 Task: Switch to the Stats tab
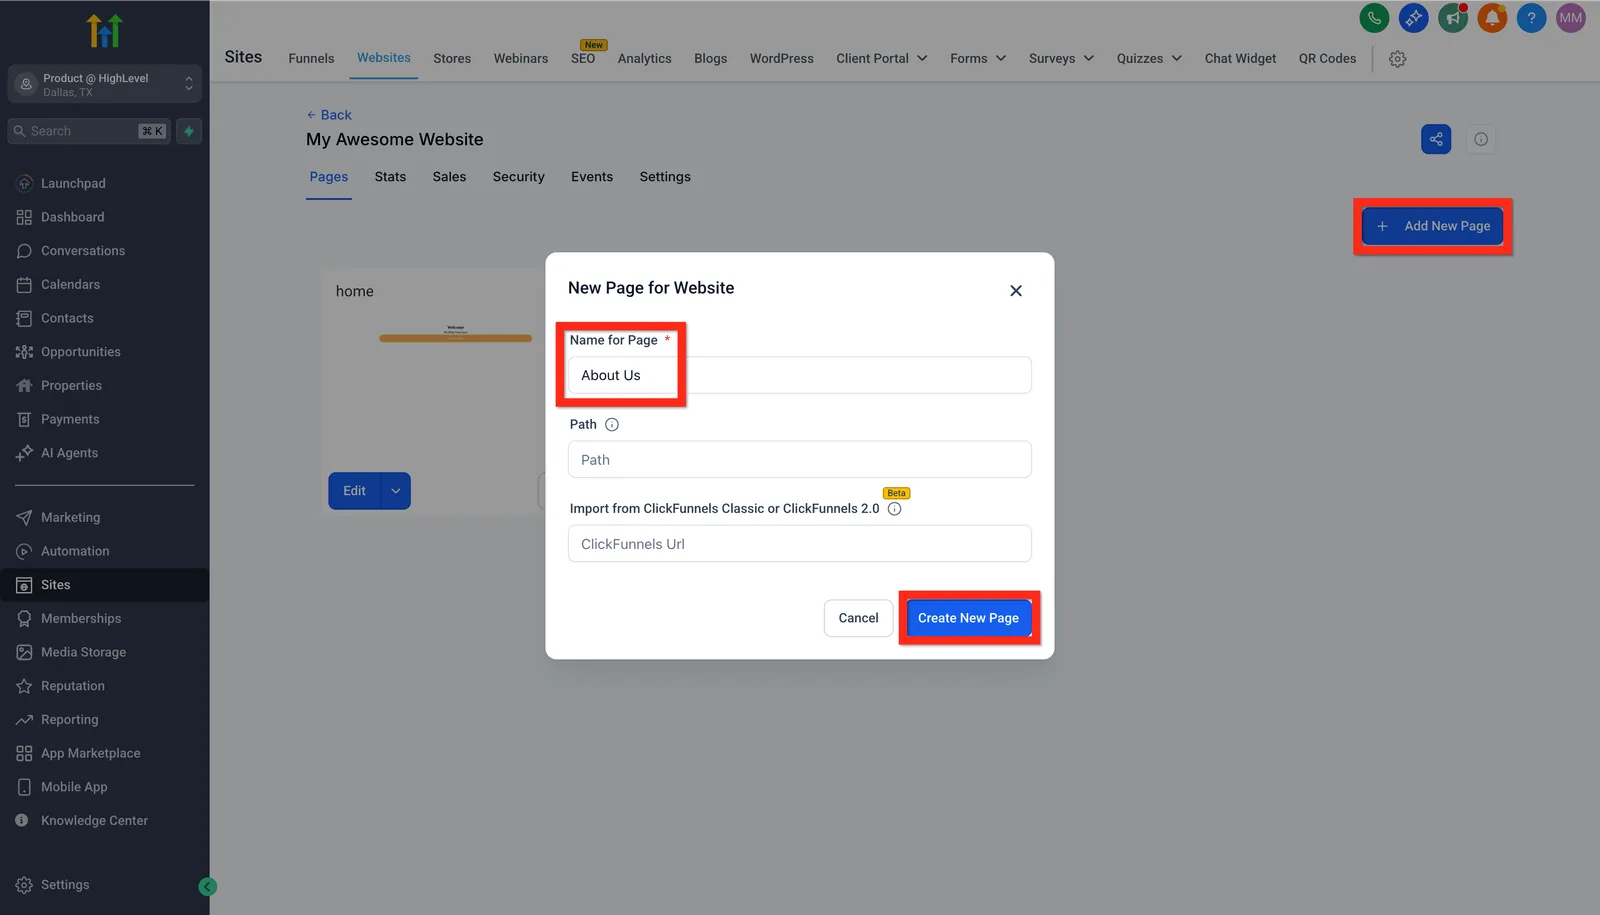(x=390, y=177)
